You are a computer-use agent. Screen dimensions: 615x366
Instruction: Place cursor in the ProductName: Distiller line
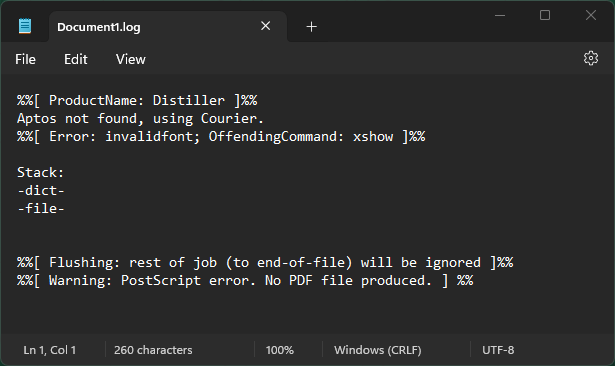click(x=137, y=100)
